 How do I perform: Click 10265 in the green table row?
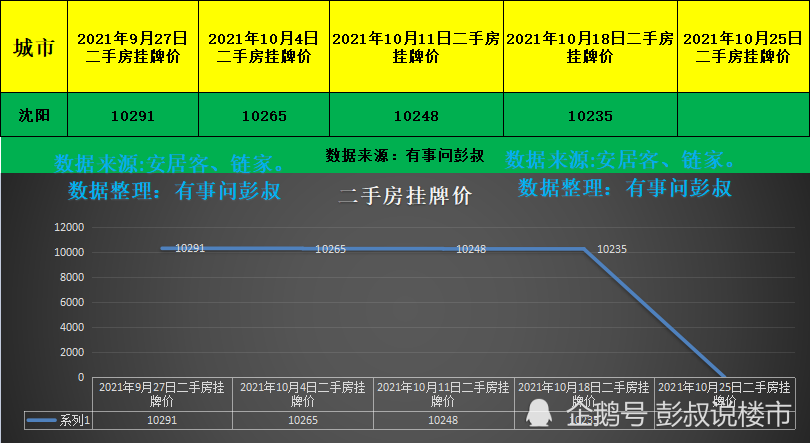[x=264, y=116]
